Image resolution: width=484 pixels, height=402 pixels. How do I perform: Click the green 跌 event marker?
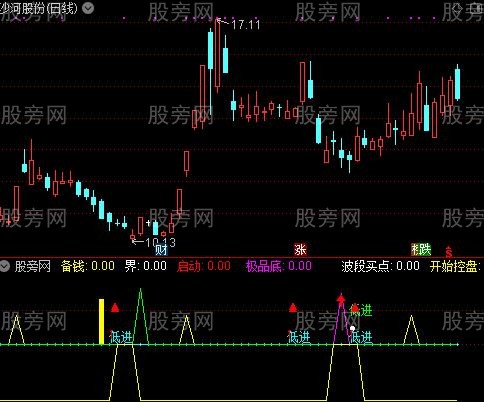click(x=425, y=249)
